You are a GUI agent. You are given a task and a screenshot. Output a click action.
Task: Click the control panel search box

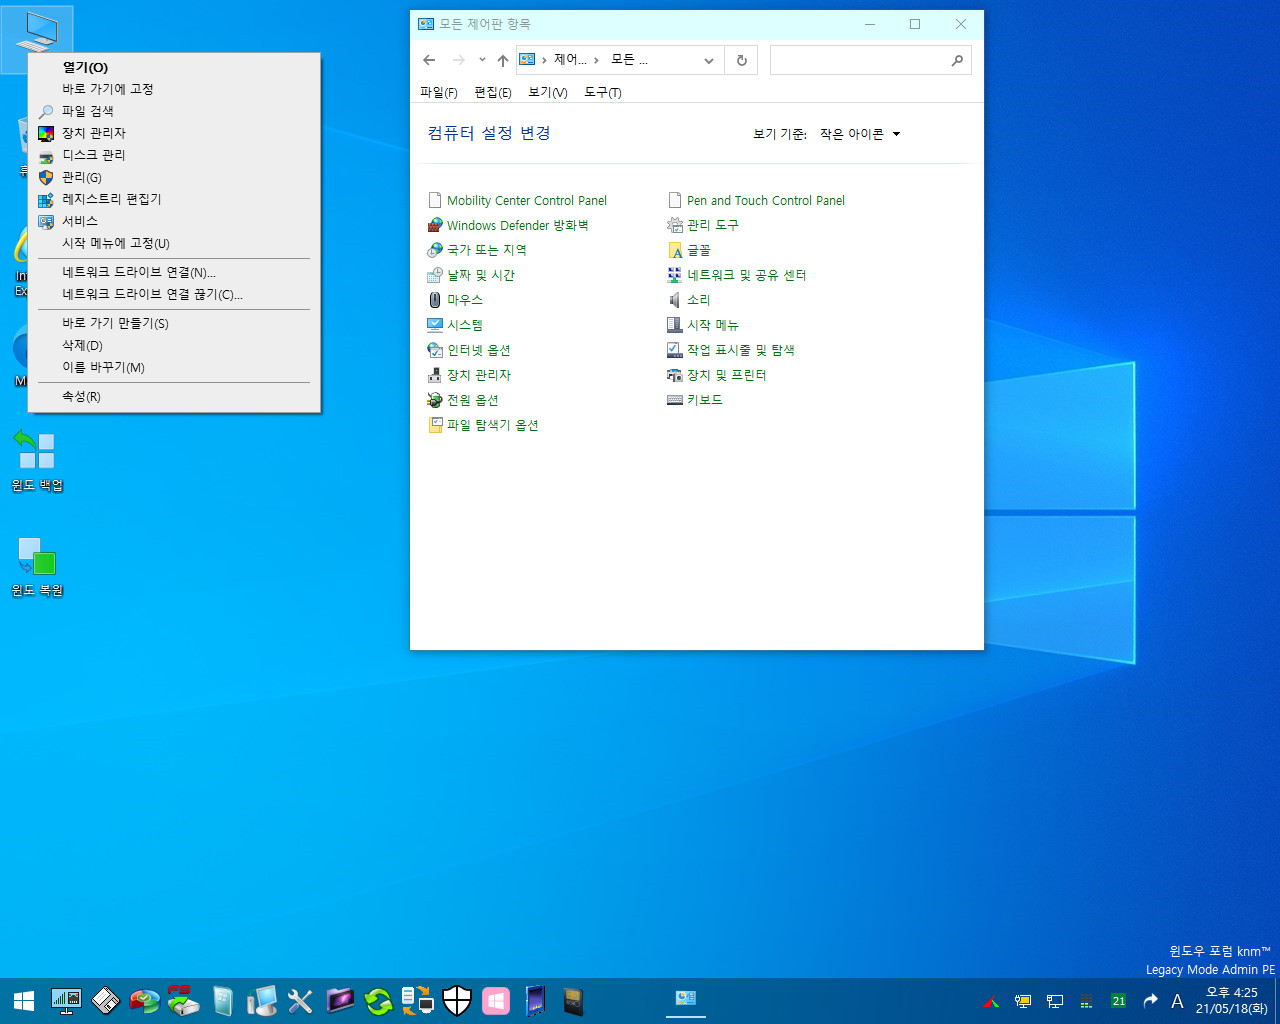[x=870, y=61]
